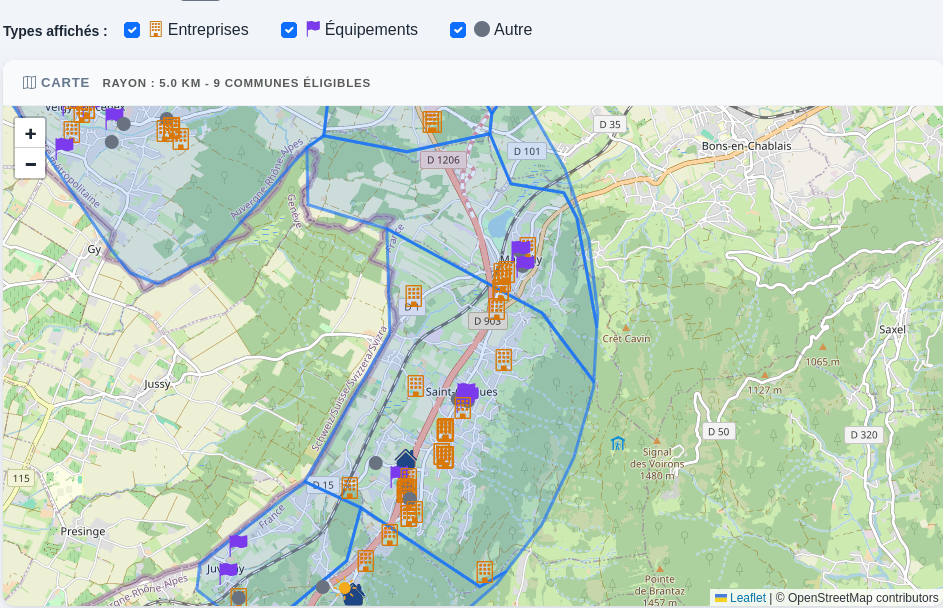This screenshot has width=943, height=608.
Task: Click the Pointe de Brantaz label
Action: click(x=660, y=591)
